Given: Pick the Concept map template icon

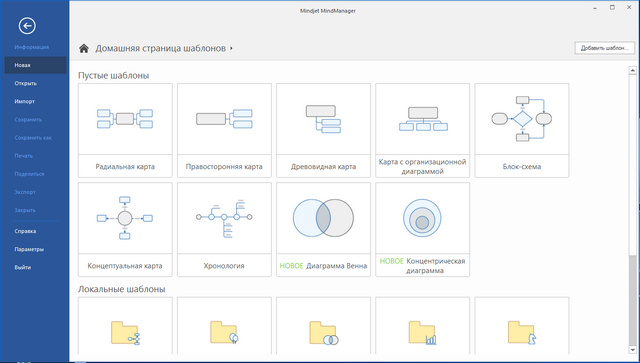Looking at the screenshot, I should [125, 218].
